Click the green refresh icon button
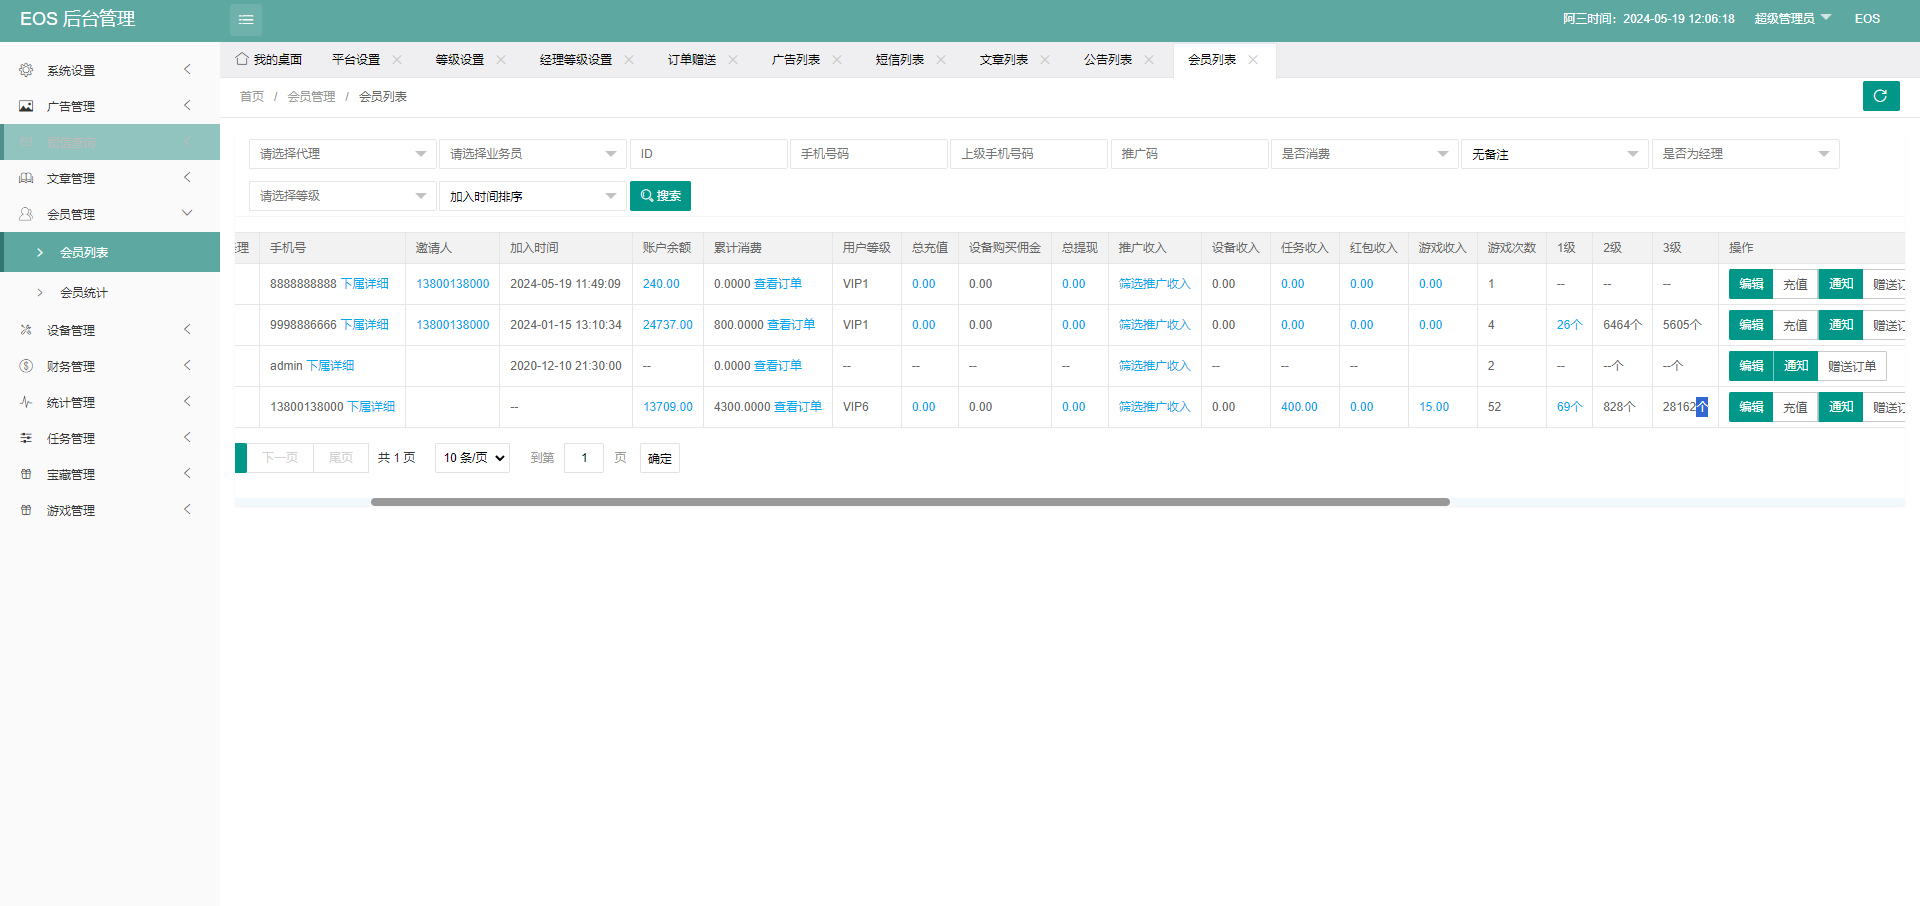The width and height of the screenshot is (1920, 906). click(x=1880, y=96)
